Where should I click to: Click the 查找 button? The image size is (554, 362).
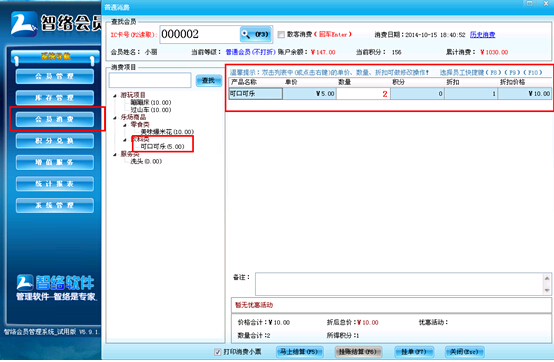tap(208, 81)
